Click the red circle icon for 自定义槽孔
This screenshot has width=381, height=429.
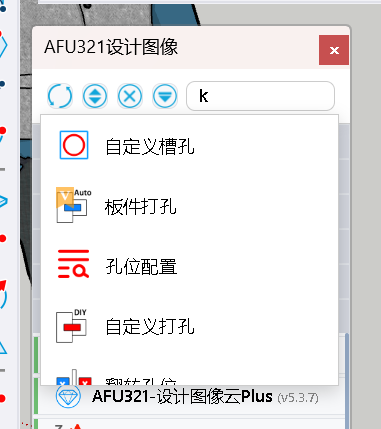(x=74, y=145)
